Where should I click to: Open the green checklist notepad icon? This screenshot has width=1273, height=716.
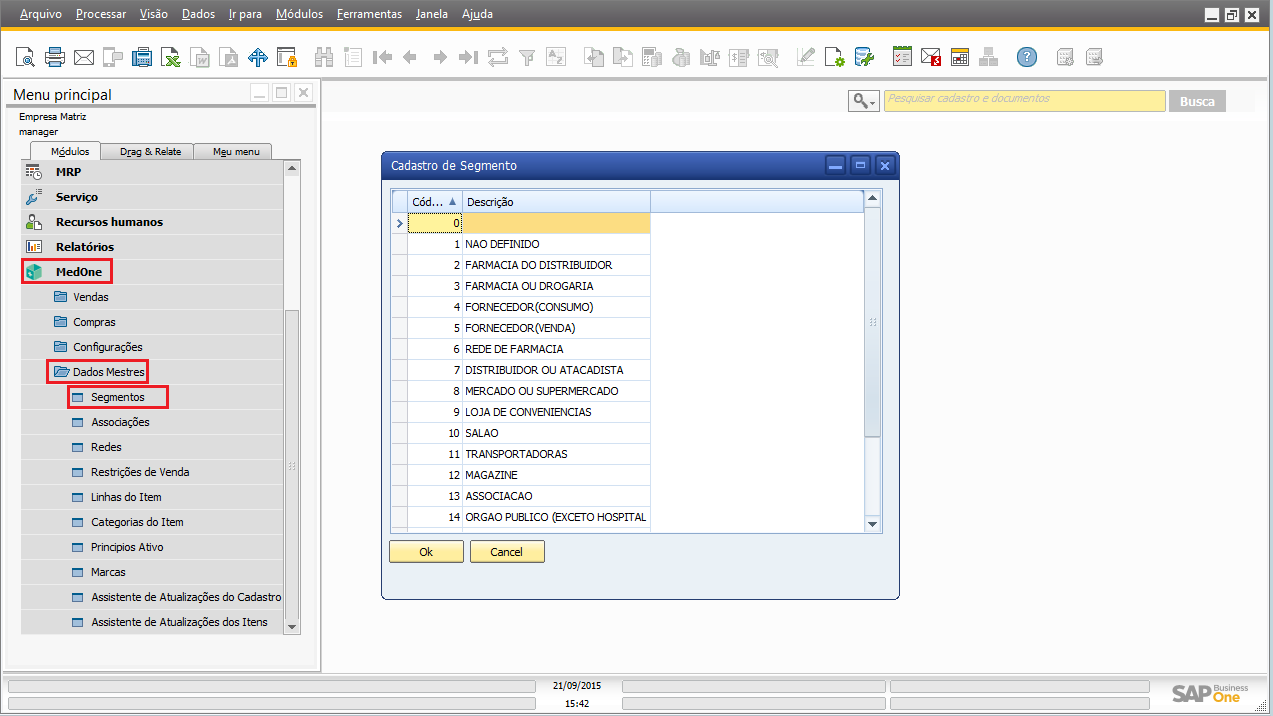click(902, 57)
